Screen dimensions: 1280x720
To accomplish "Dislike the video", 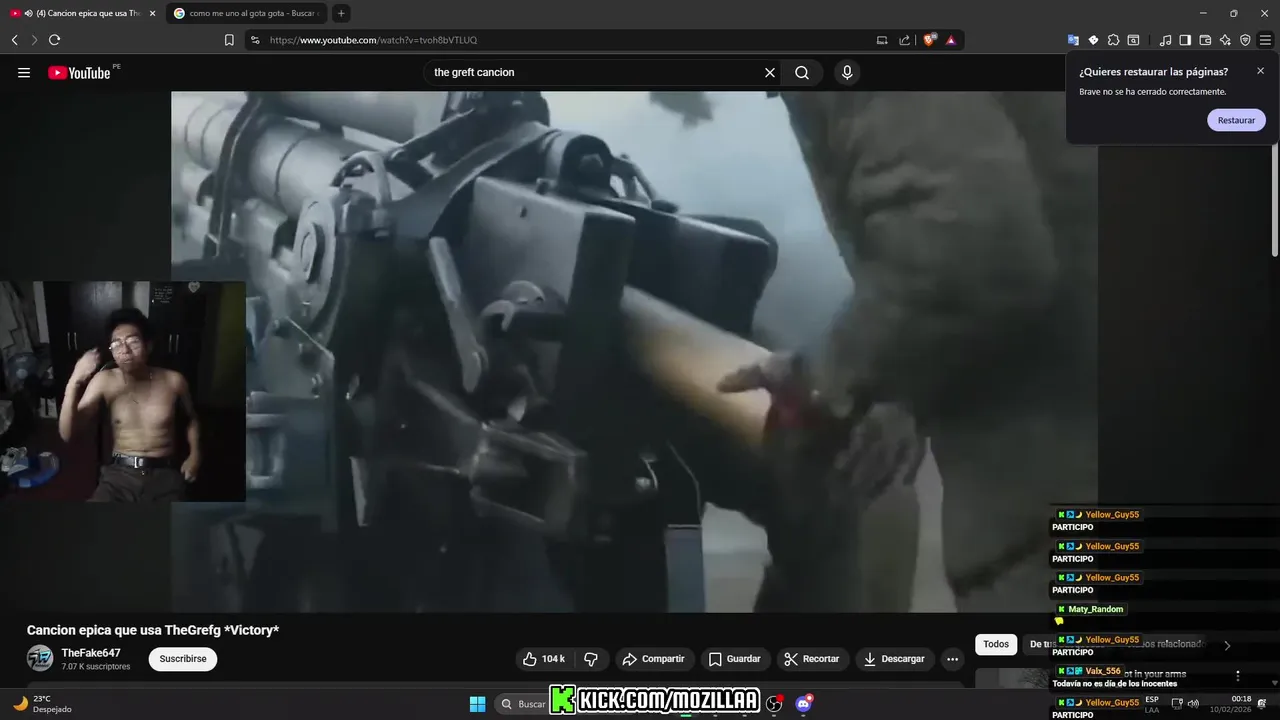I will click(591, 659).
